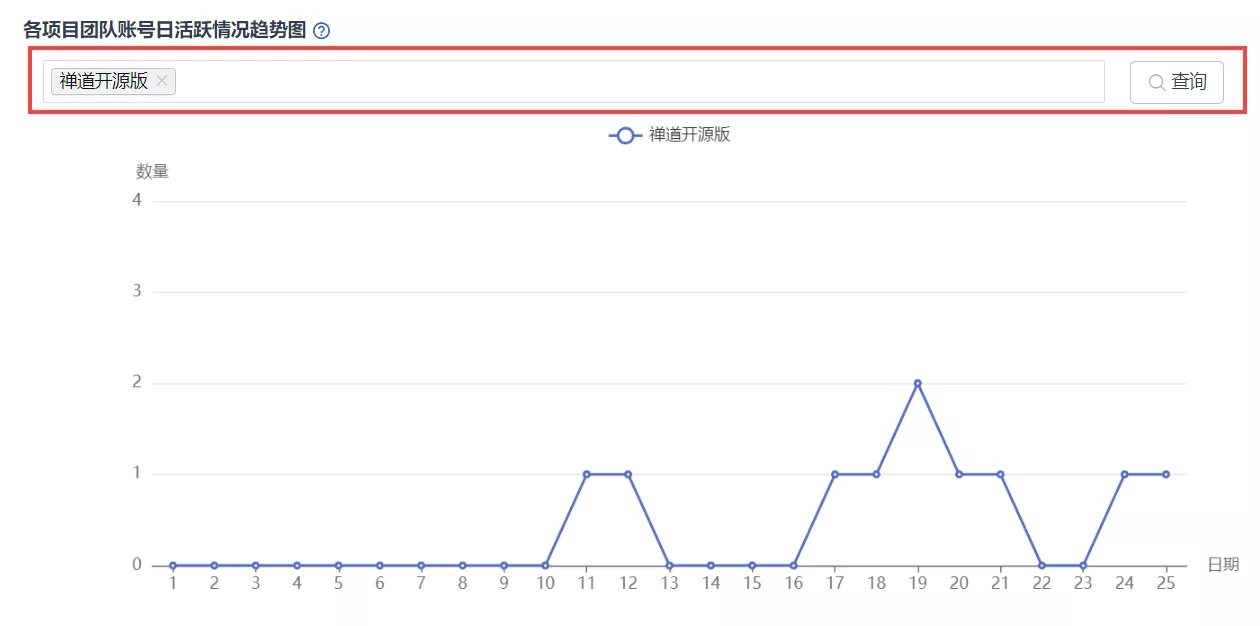Click the zero-value point at day 1
The width and height of the screenshot is (1260, 626).
pyautogui.click(x=173, y=565)
